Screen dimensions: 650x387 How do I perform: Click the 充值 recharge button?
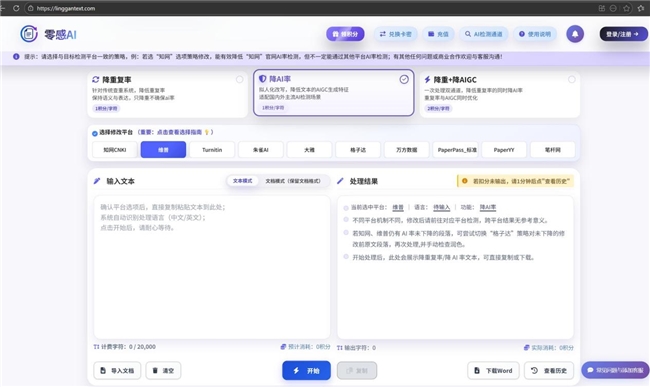438,34
